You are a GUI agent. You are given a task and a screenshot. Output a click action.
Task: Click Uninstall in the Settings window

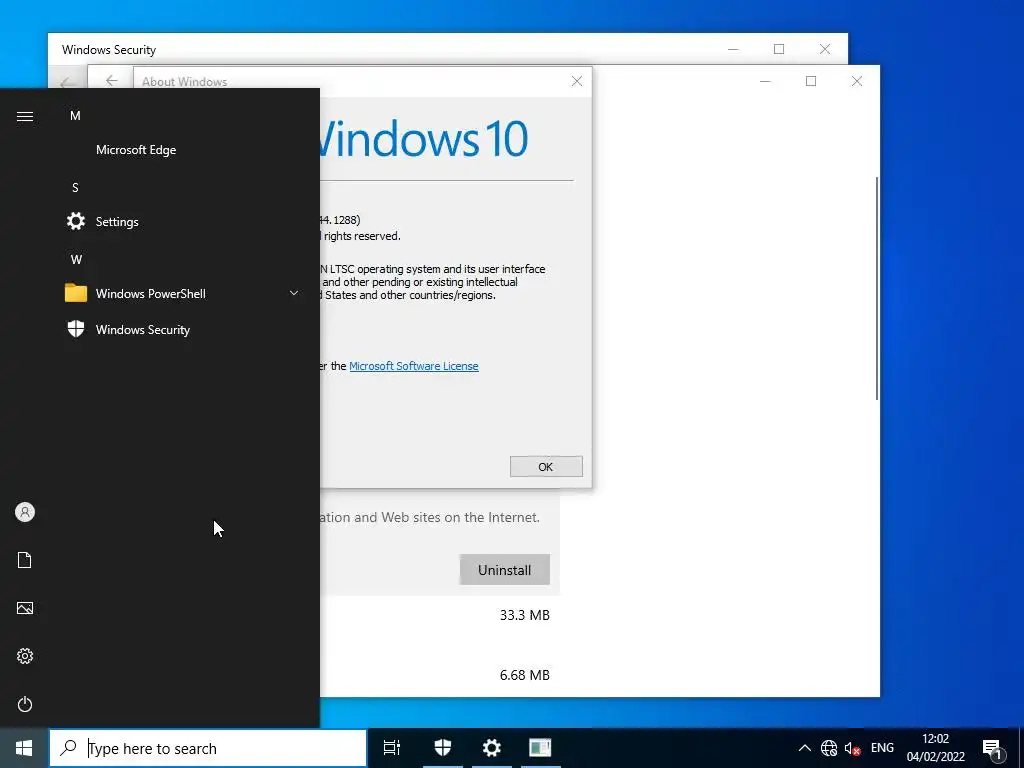(504, 570)
